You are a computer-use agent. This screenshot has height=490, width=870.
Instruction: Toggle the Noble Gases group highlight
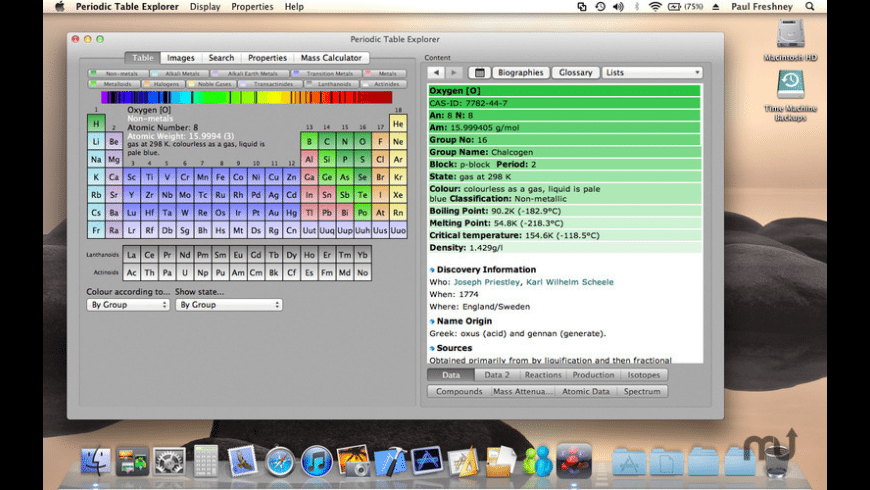(211, 84)
